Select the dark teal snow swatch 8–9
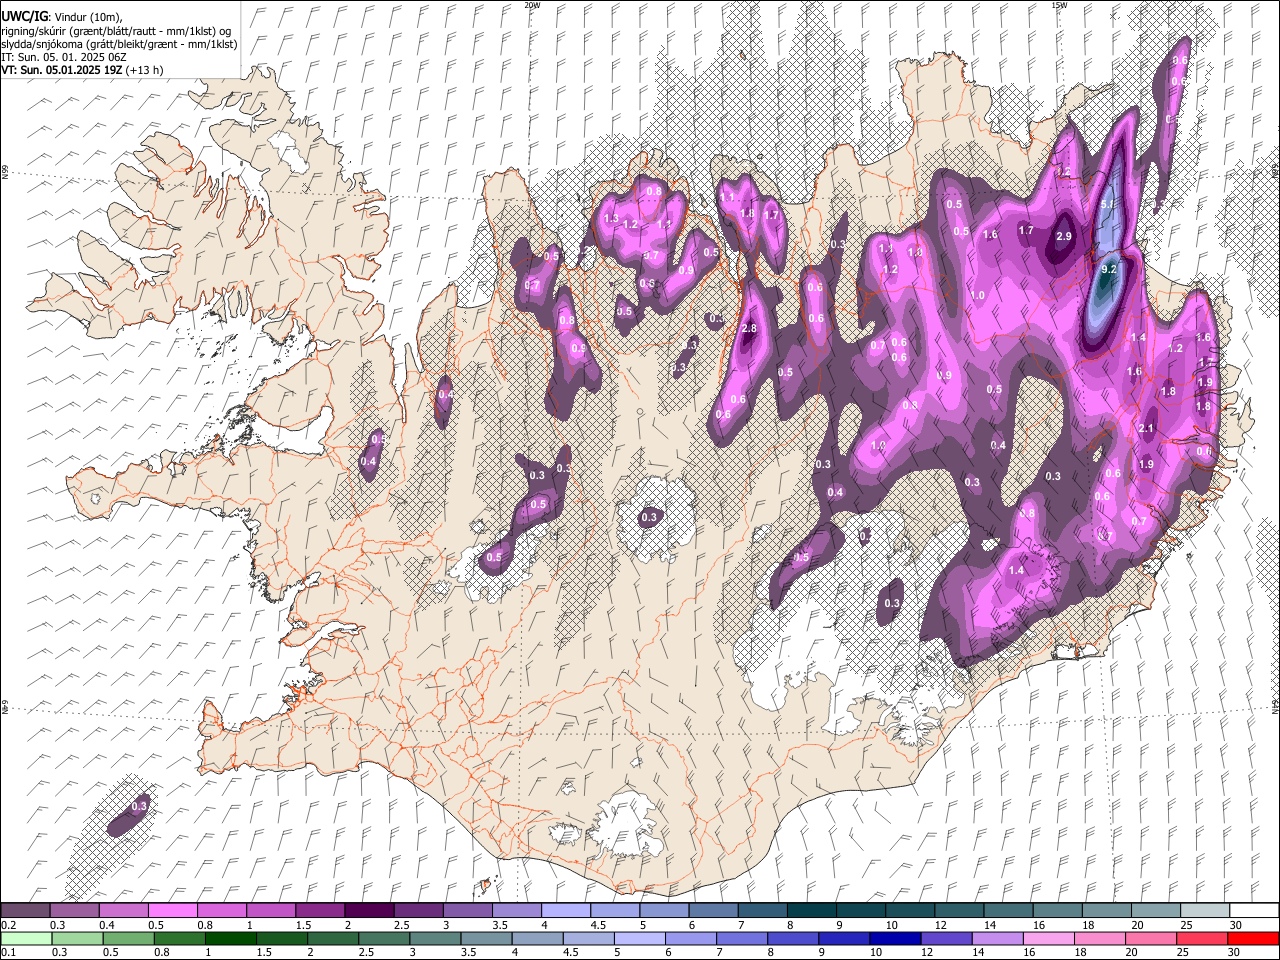This screenshot has height=960, width=1280. point(811,910)
